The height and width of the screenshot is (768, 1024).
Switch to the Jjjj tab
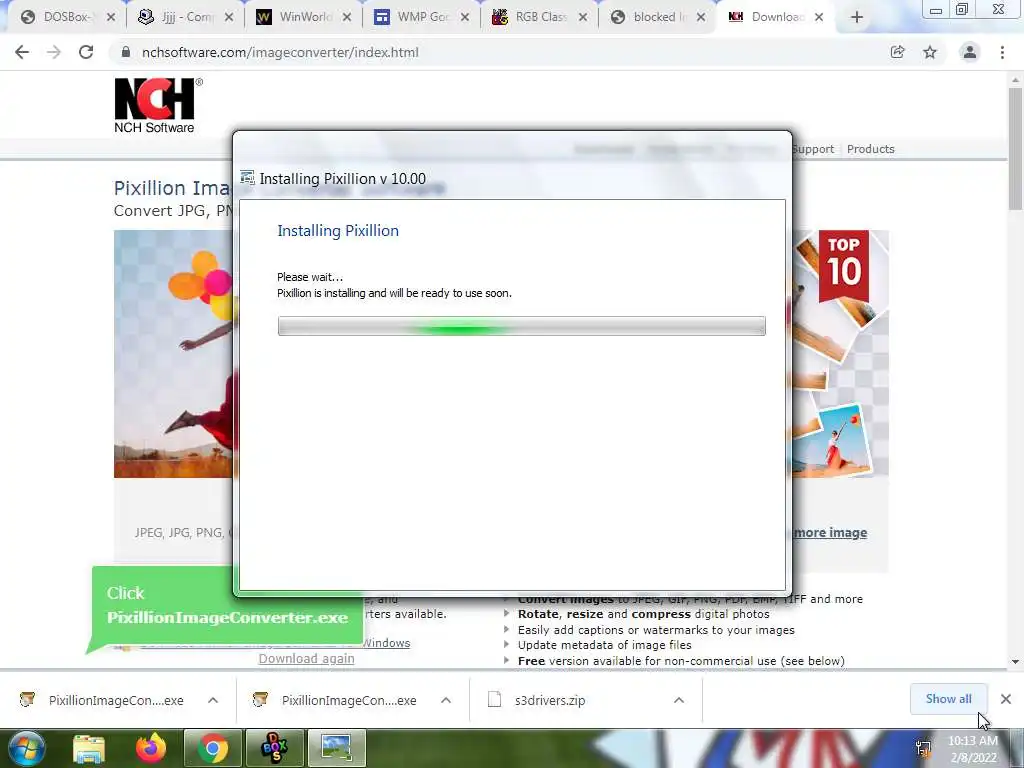[185, 17]
